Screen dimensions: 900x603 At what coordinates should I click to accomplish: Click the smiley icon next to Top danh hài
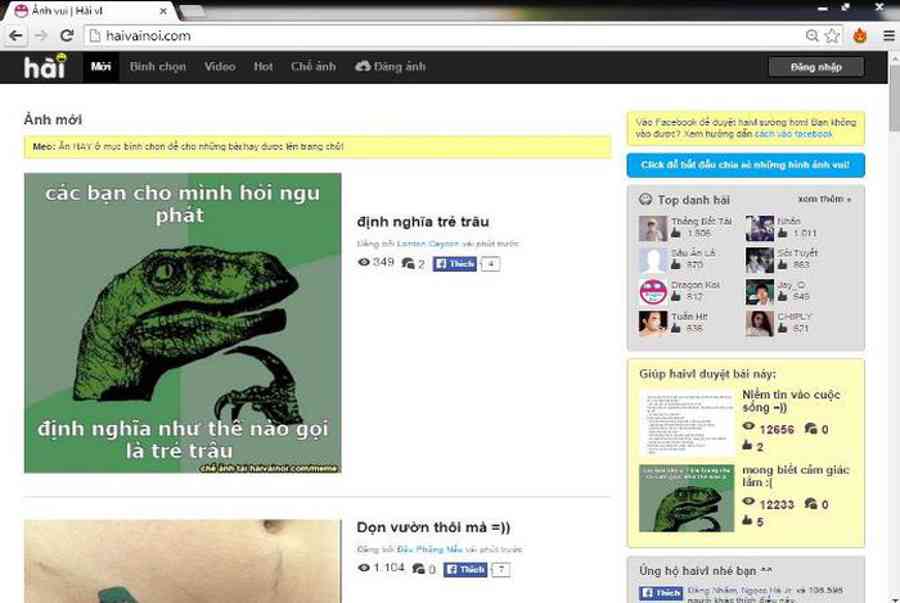[645, 199]
